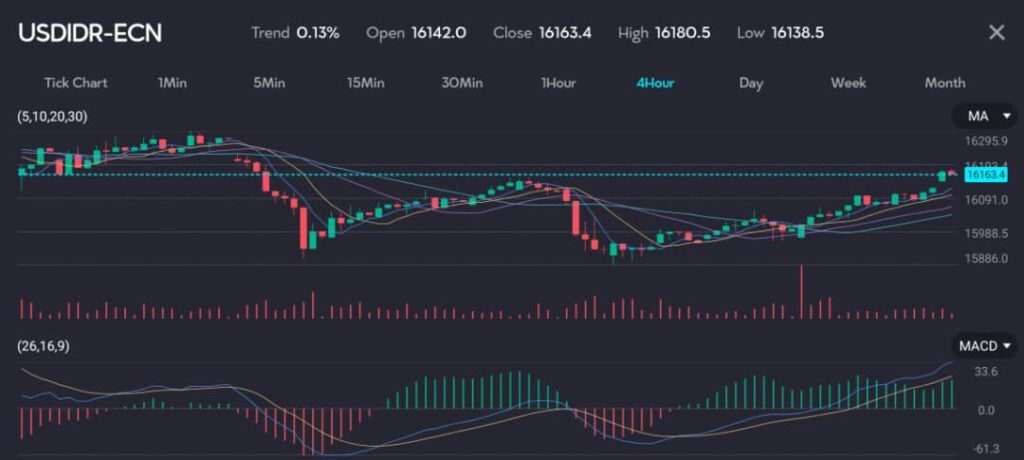Click the tallest red volume bar
1024x460 pixels.
pyautogui.click(x=801, y=292)
